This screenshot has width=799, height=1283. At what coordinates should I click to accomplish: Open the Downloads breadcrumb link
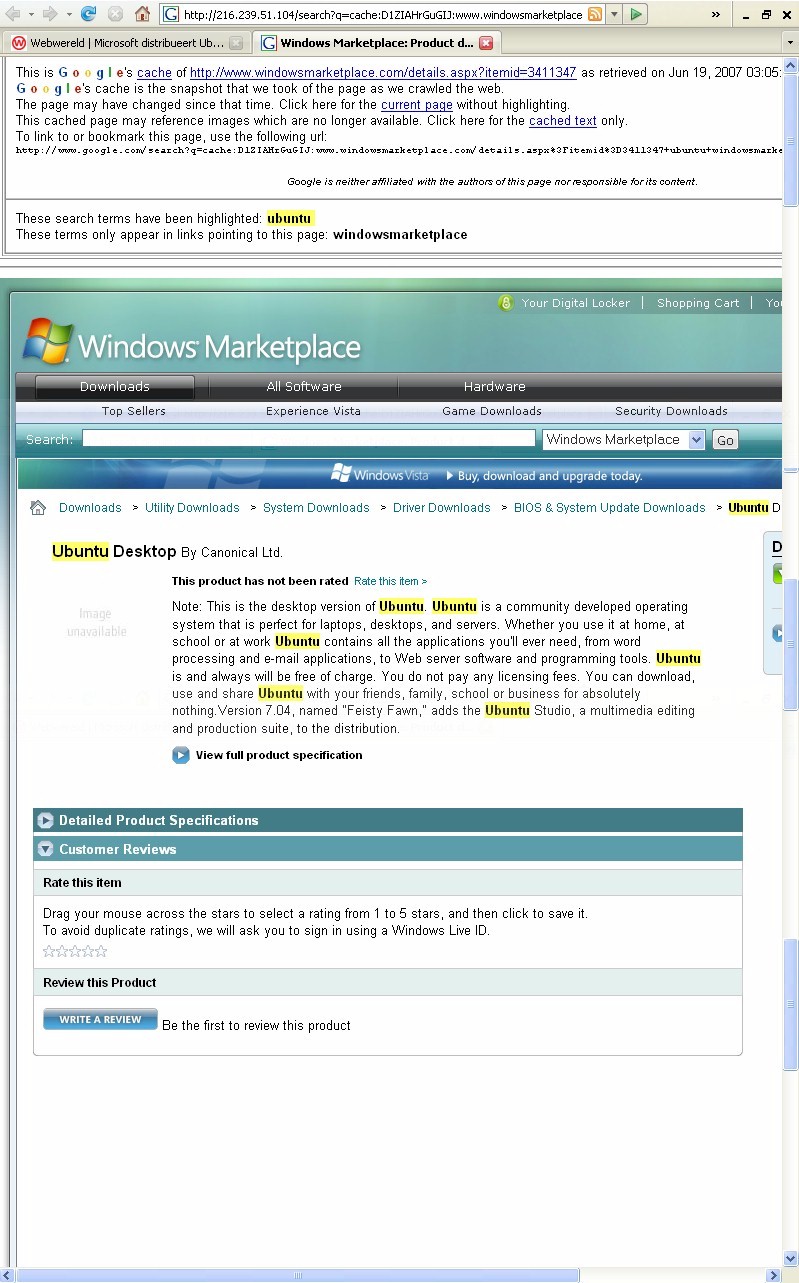point(90,508)
